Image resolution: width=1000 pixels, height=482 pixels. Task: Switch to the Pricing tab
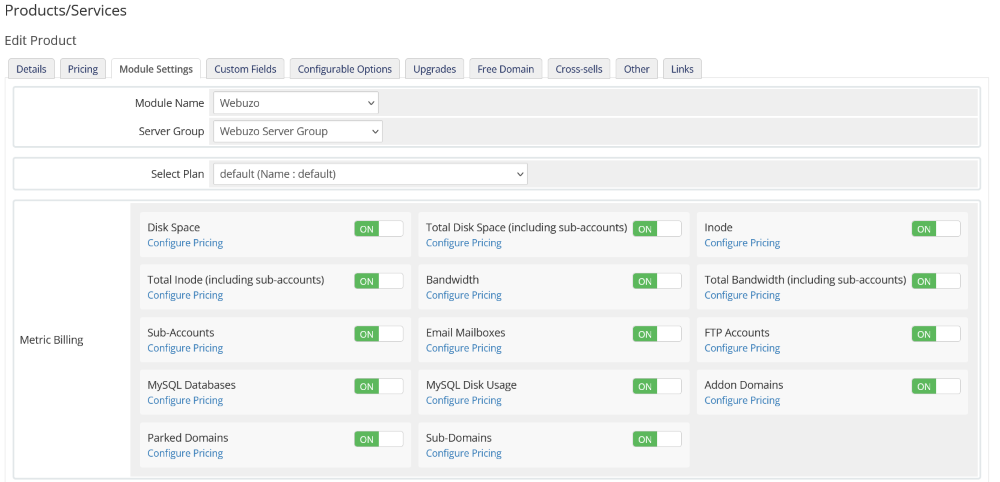[83, 69]
